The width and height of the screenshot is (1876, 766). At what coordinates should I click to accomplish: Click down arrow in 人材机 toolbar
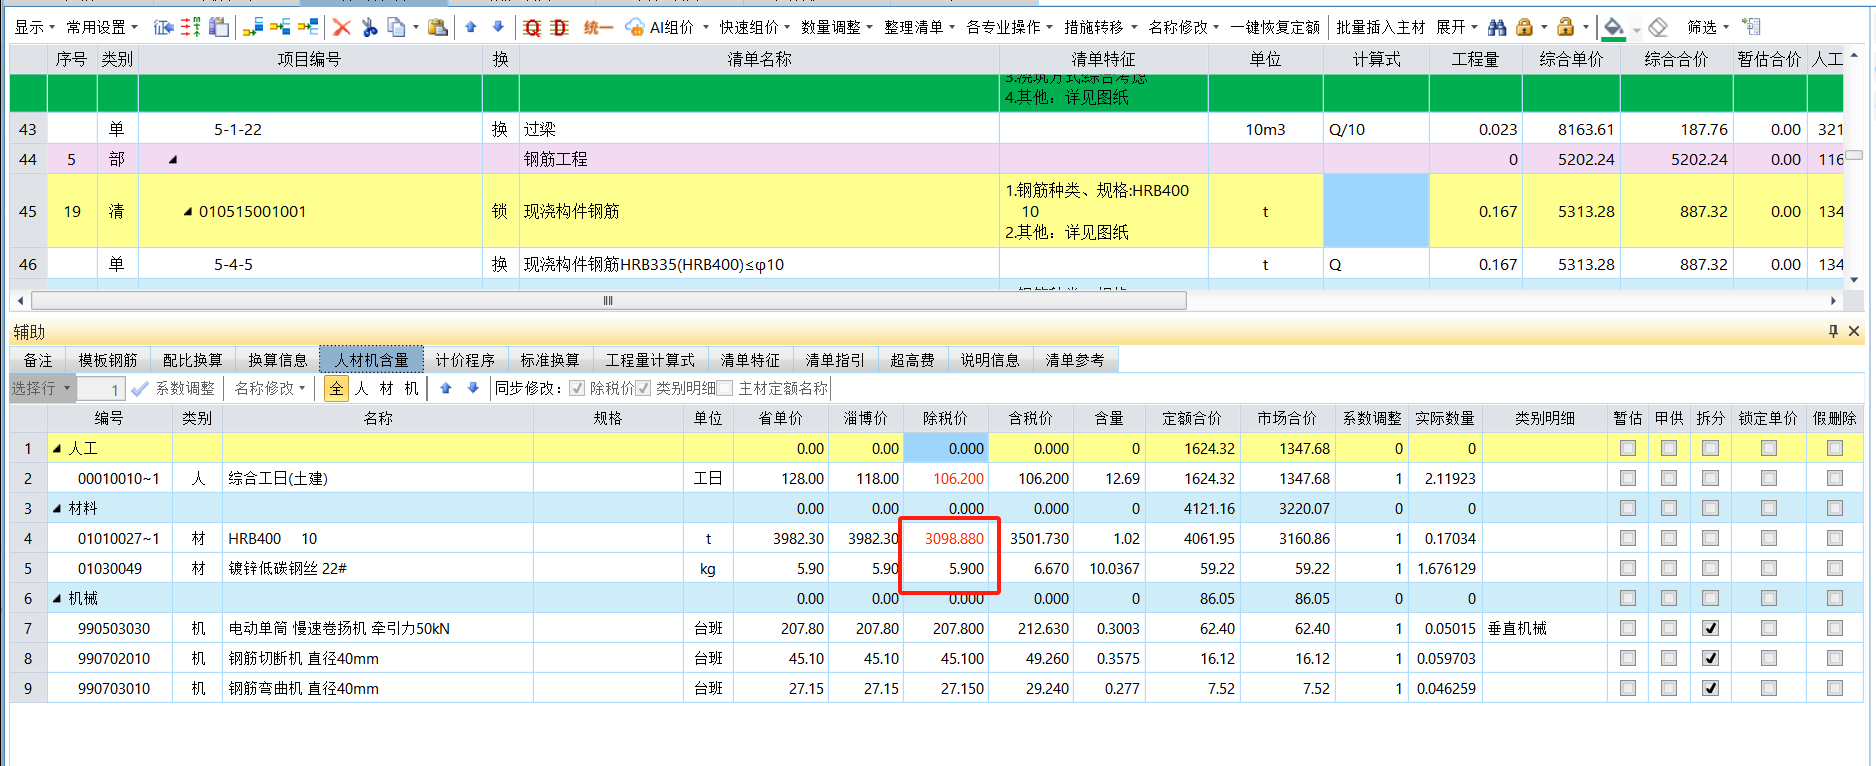(x=474, y=388)
